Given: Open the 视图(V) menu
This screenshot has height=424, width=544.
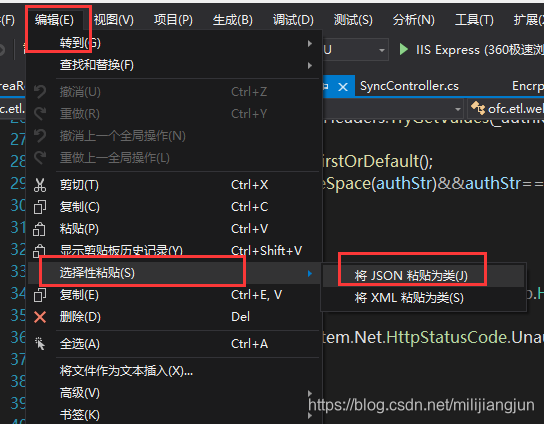Looking at the screenshot, I should (x=113, y=20).
